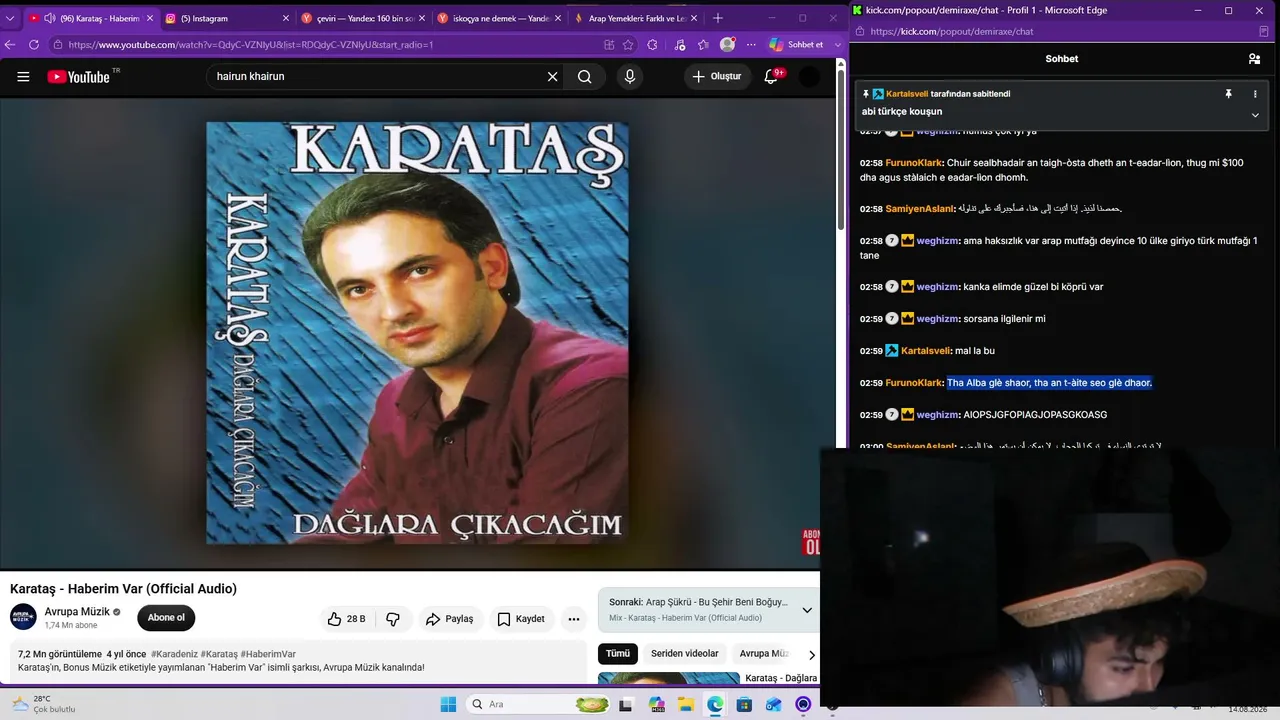Mute the Karataş tab audio icon

50,18
